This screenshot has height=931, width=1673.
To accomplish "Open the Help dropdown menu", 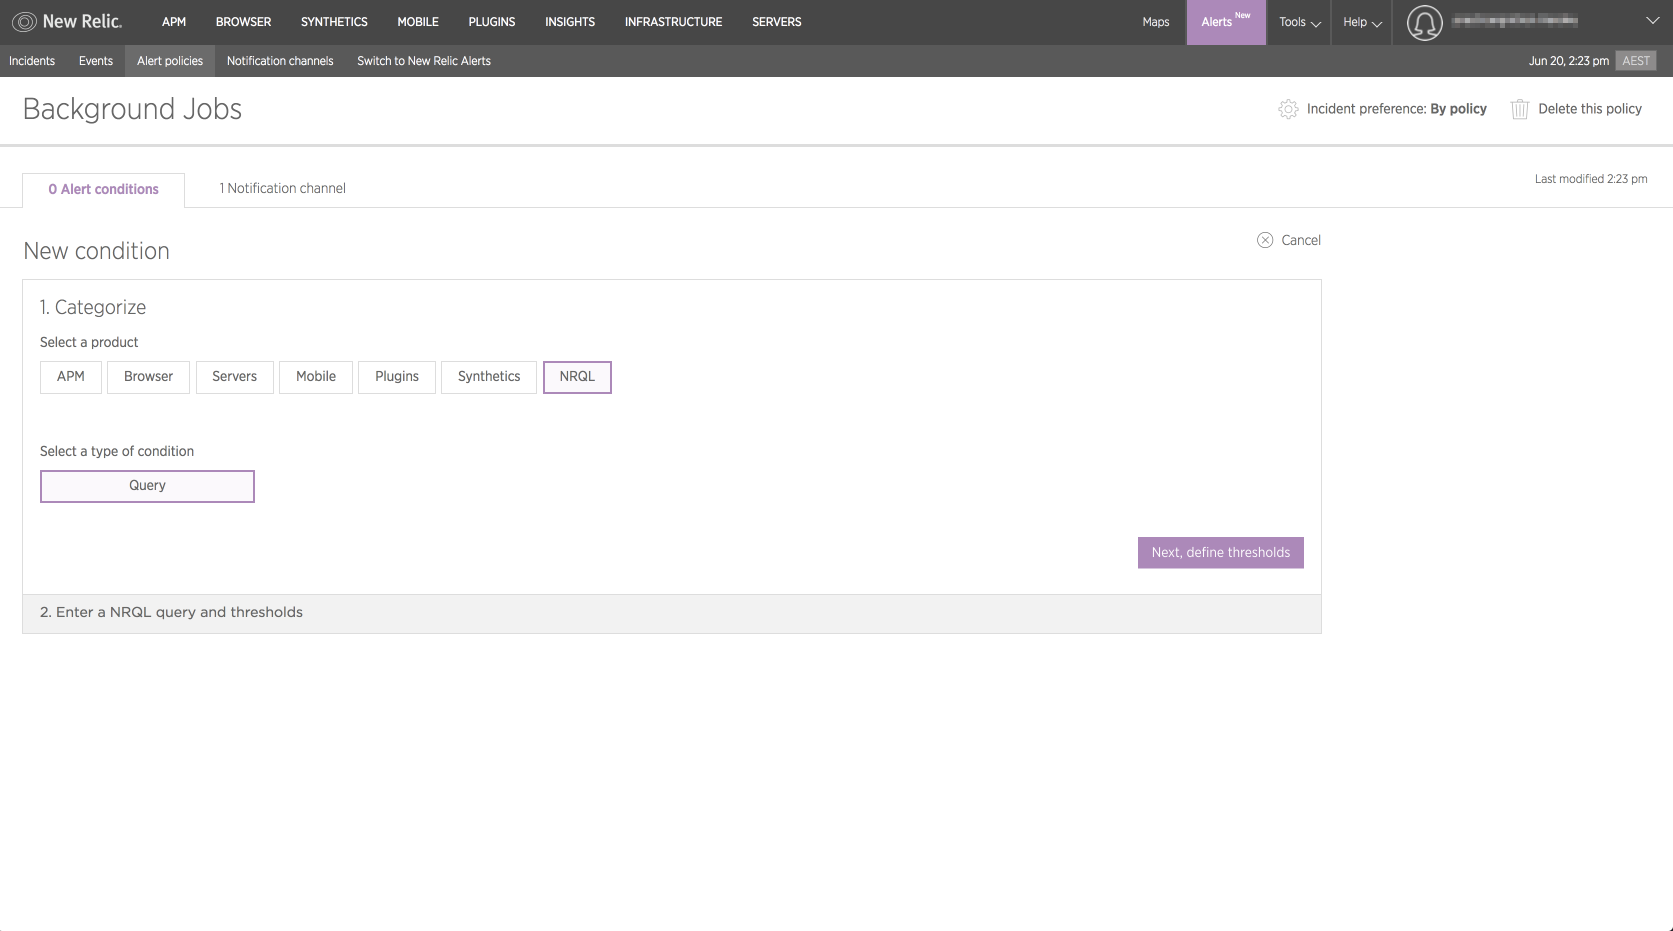I will 1362,22.
